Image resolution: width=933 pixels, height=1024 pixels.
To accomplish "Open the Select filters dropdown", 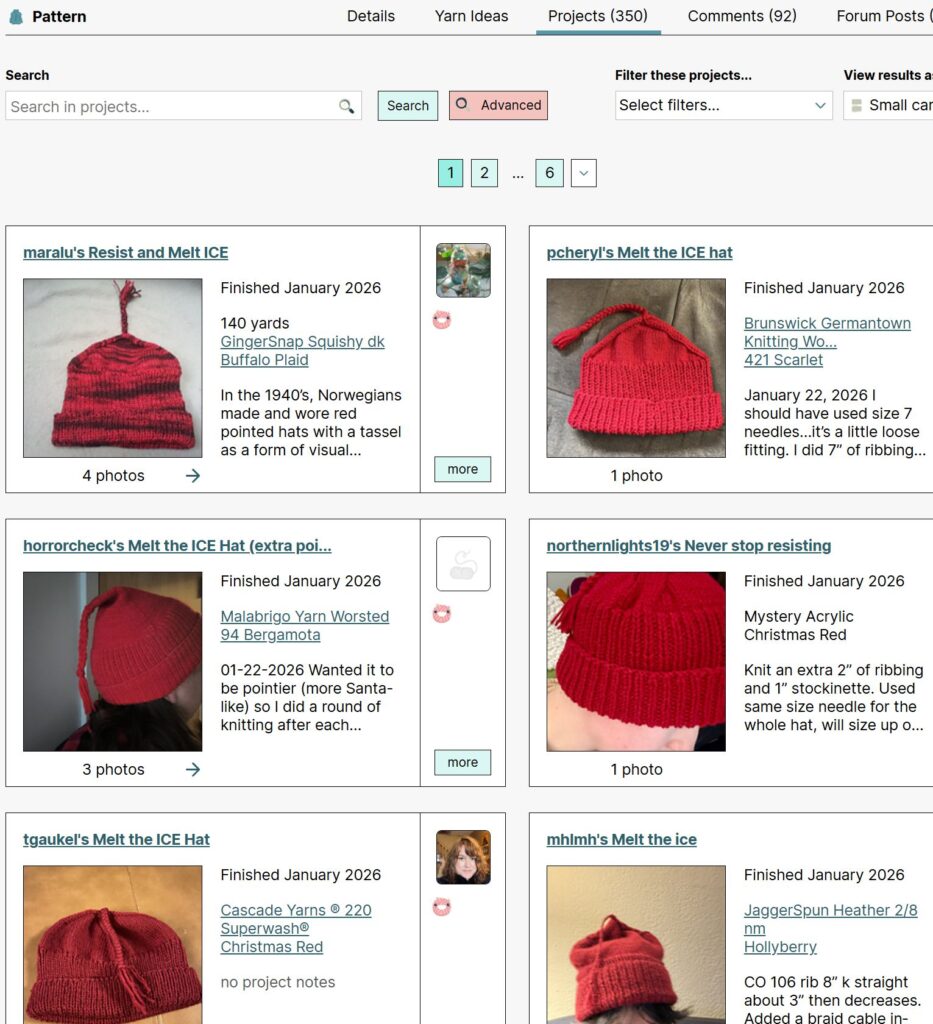I will click(x=723, y=105).
